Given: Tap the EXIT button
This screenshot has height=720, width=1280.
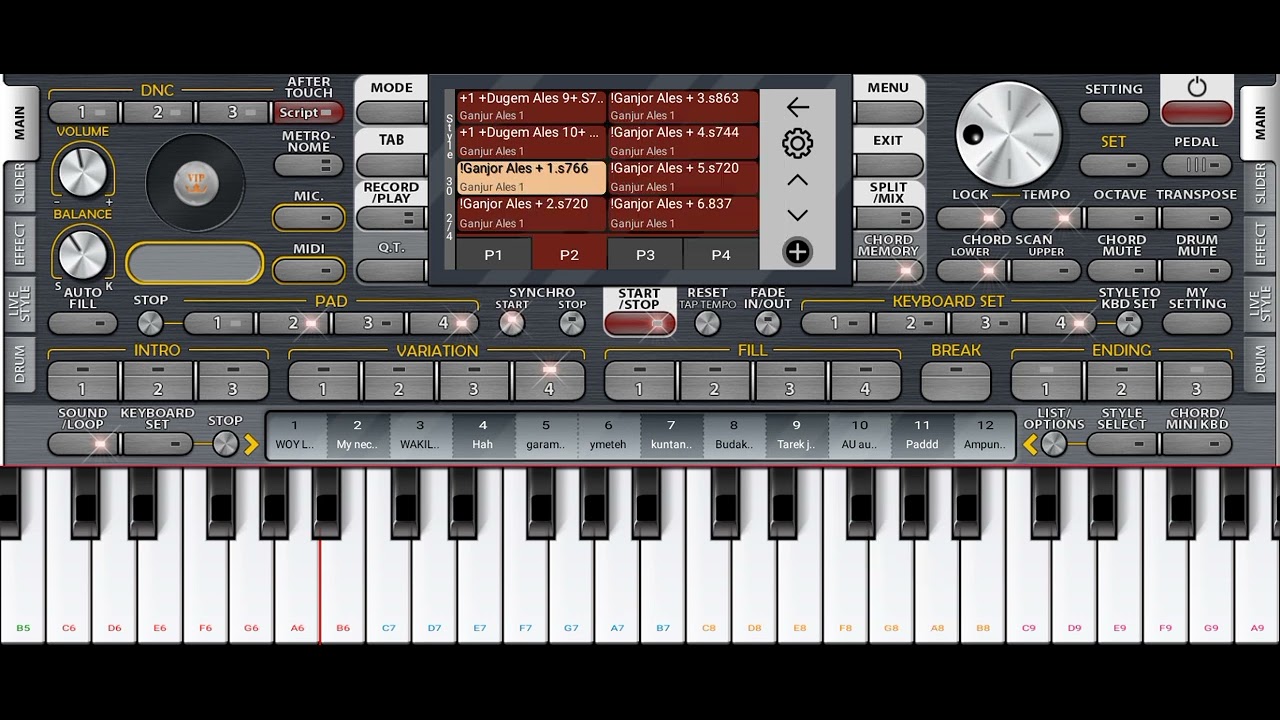Looking at the screenshot, I should pyautogui.click(x=888, y=165).
